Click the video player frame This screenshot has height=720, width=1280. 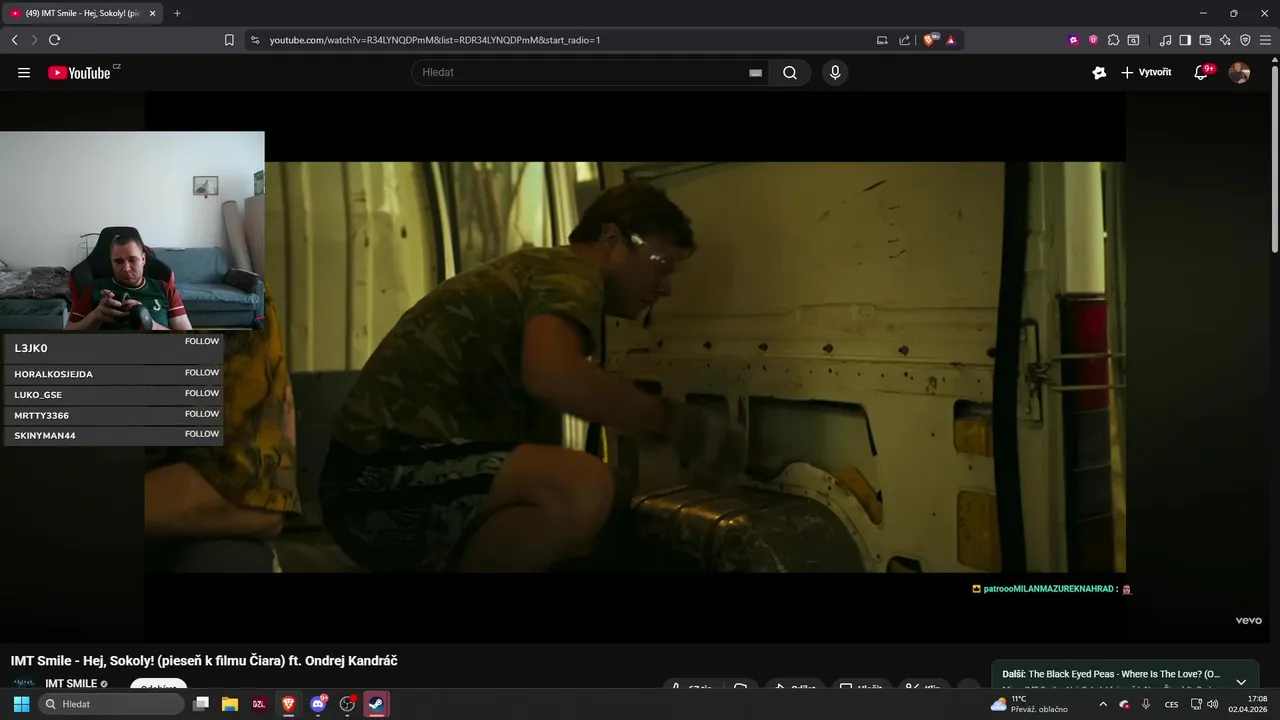pyautogui.click(x=635, y=367)
